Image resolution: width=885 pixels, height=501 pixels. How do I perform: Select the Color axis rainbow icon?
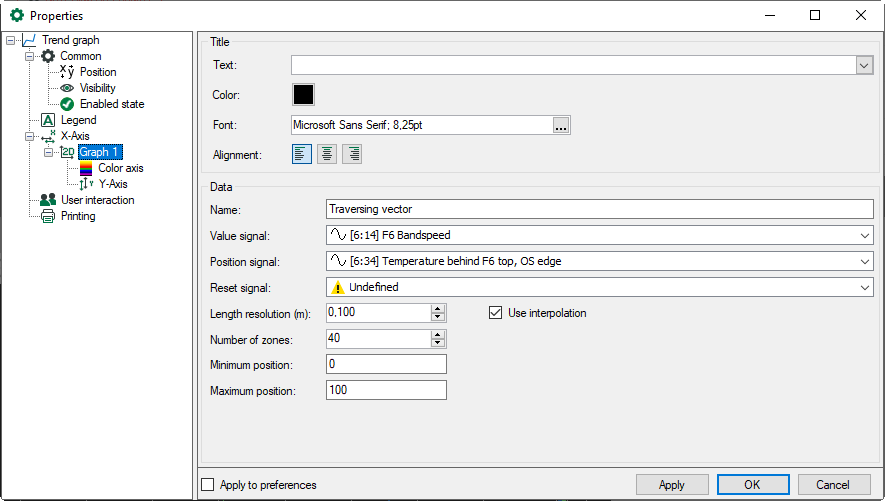click(x=85, y=168)
